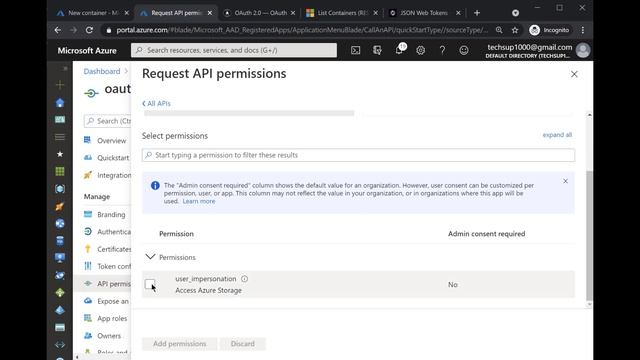Viewport: 640px width, 360px height.
Task: Bookmark this page with star icon
Action: (515, 30)
